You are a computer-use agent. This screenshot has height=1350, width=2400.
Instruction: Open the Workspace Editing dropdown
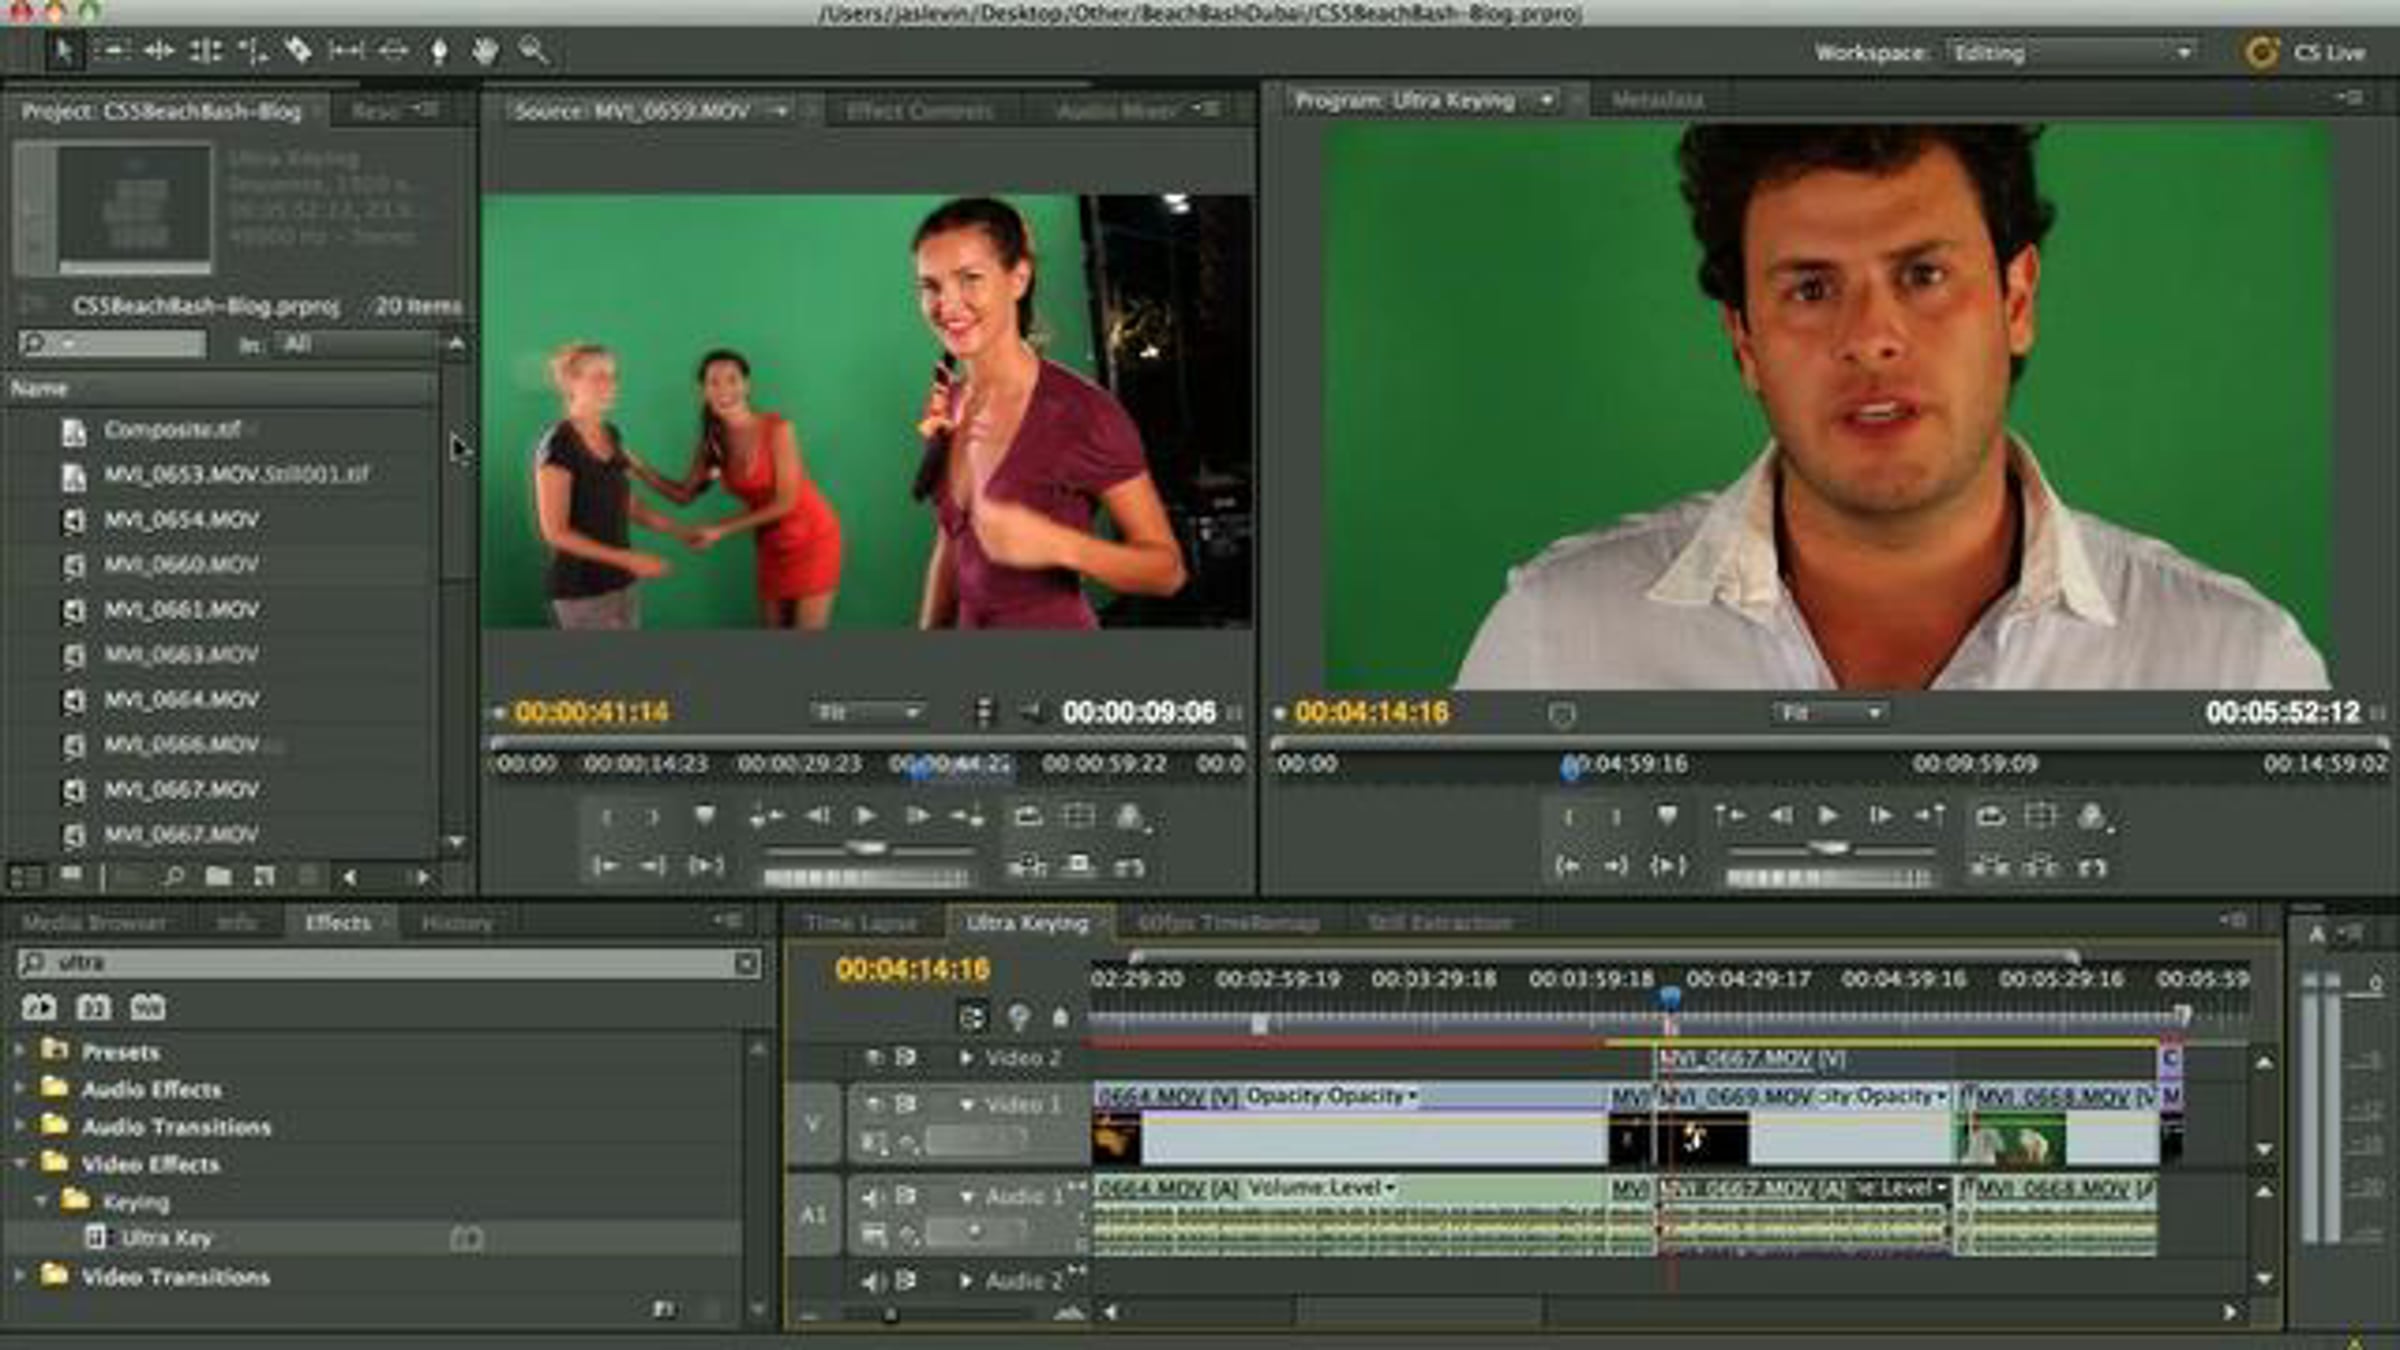(x=2070, y=53)
